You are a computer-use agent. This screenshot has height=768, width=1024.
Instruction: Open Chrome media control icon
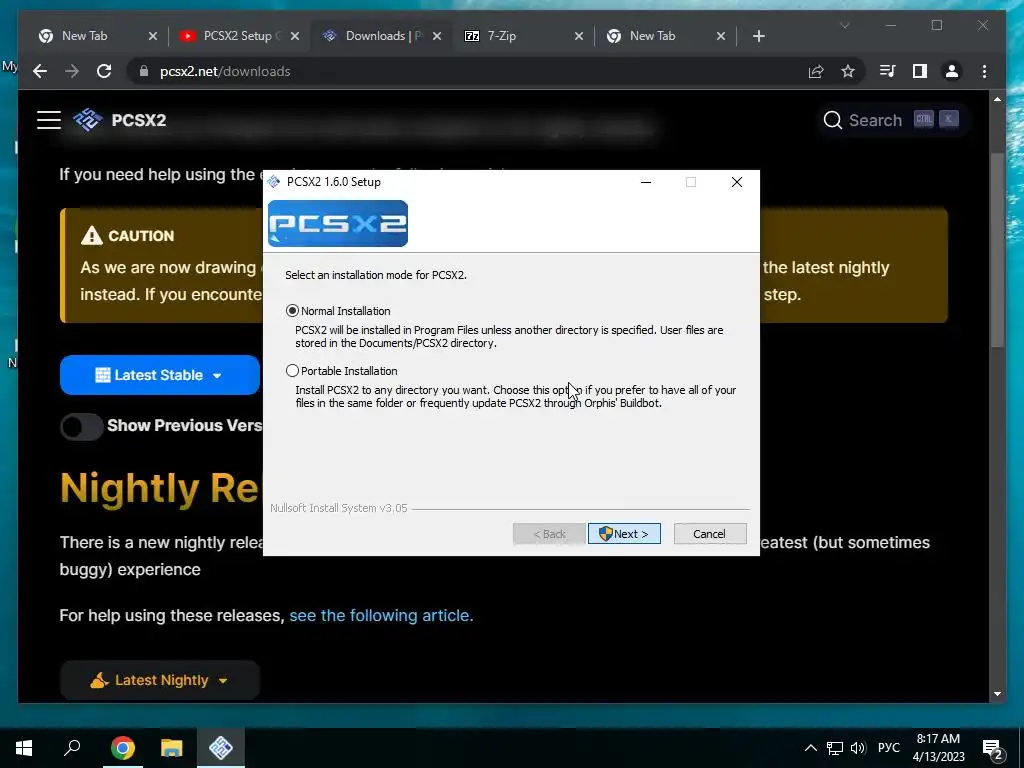click(888, 71)
